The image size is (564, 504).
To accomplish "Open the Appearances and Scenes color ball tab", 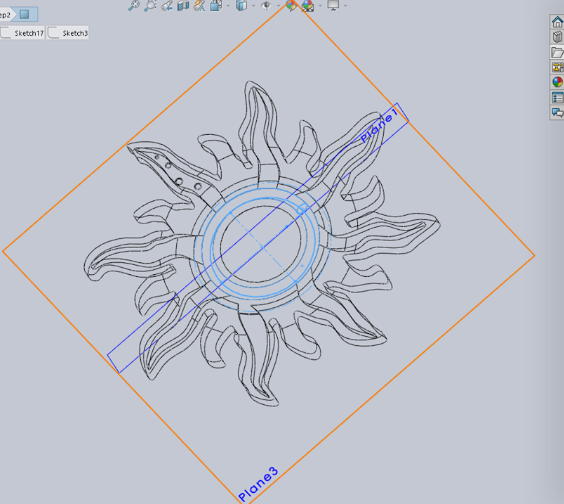I will point(557,82).
